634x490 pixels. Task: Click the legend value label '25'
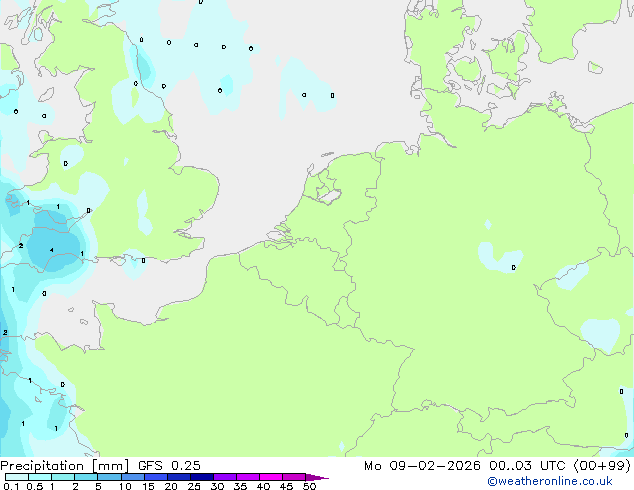[194, 486]
